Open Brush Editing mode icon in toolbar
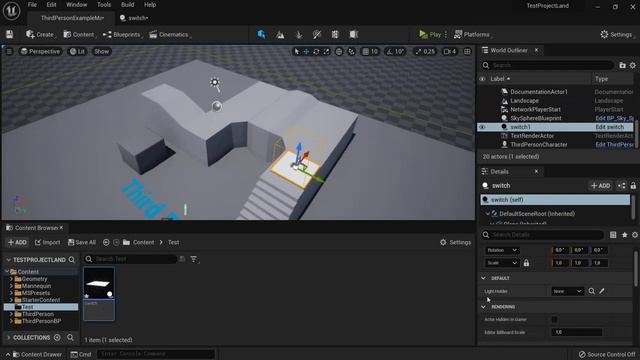The height and width of the screenshot is (360, 640). (x=353, y=35)
